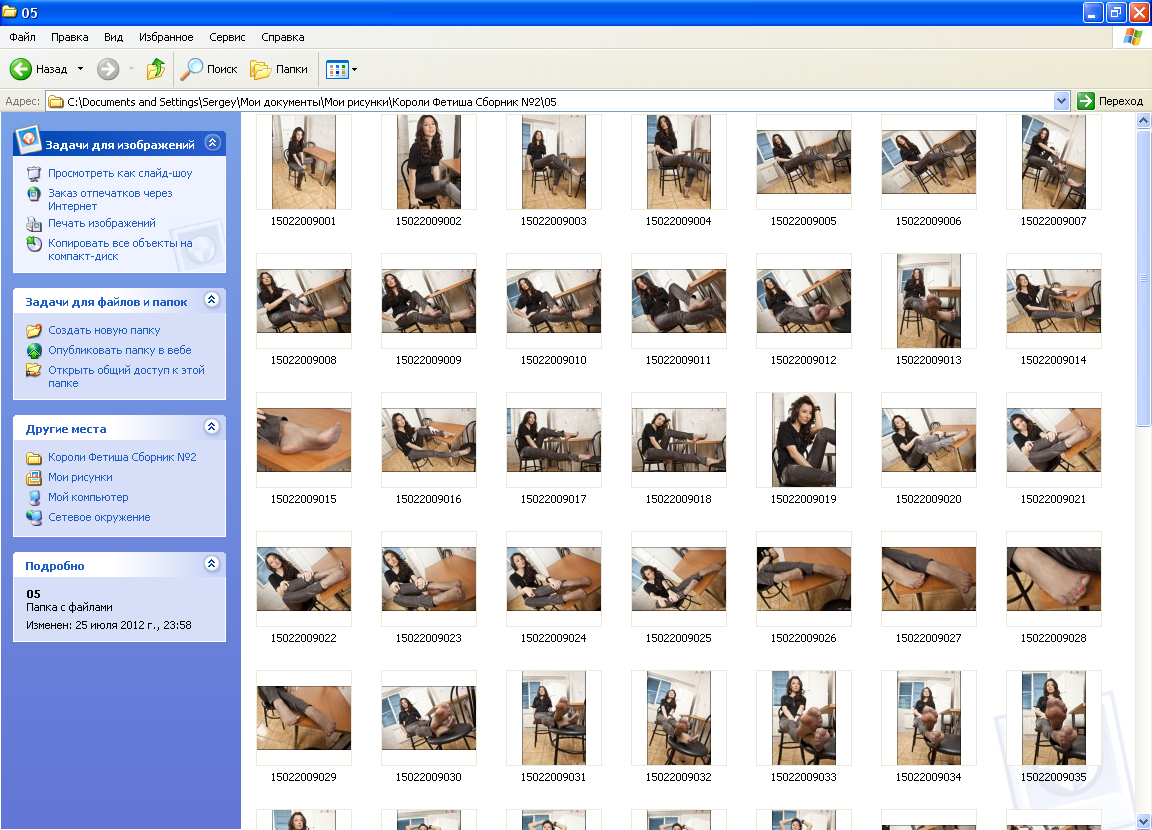Click Заказ отпечатков через Интернет link
Screen dimensions: 1152x830
(x=110, y=200)
